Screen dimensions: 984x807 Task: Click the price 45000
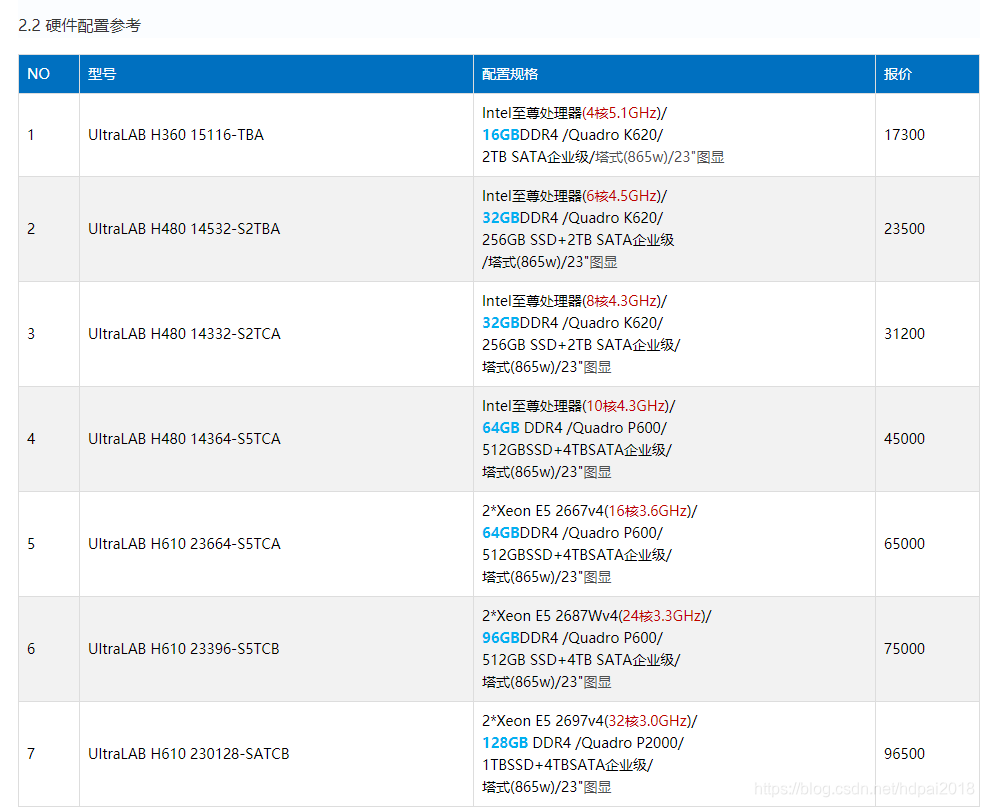904,439
